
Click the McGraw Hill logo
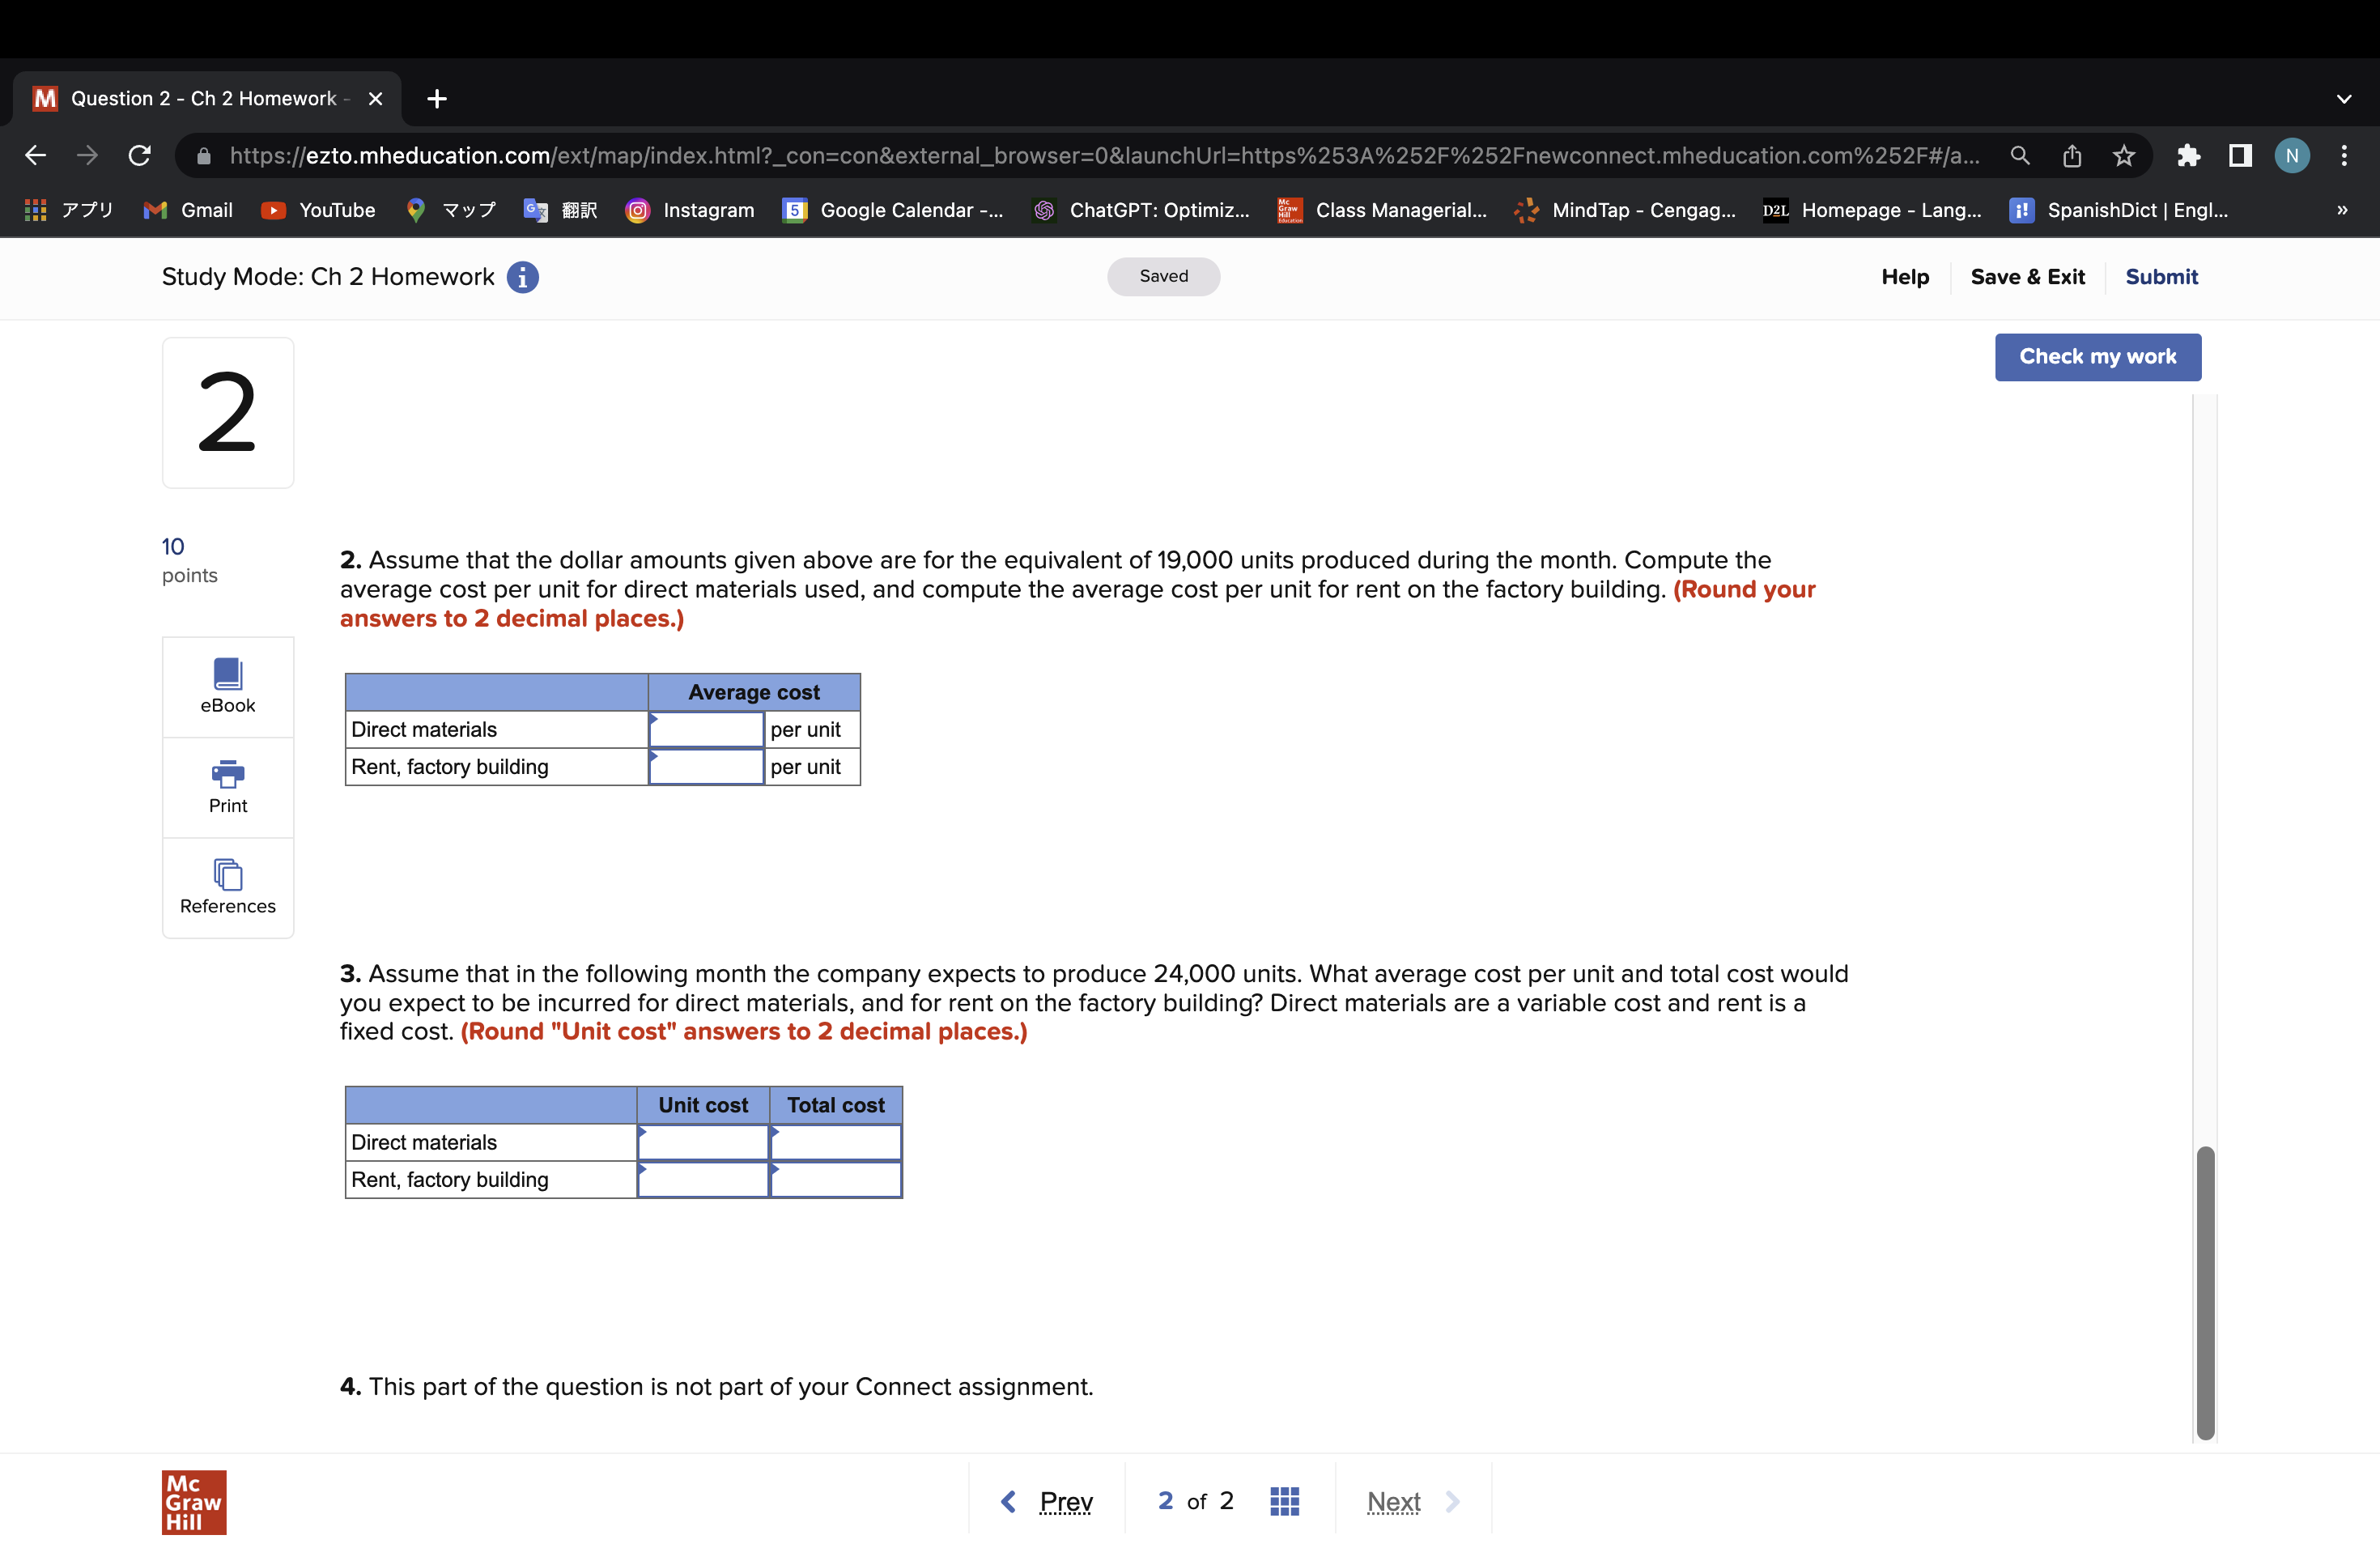point(194,1501)
